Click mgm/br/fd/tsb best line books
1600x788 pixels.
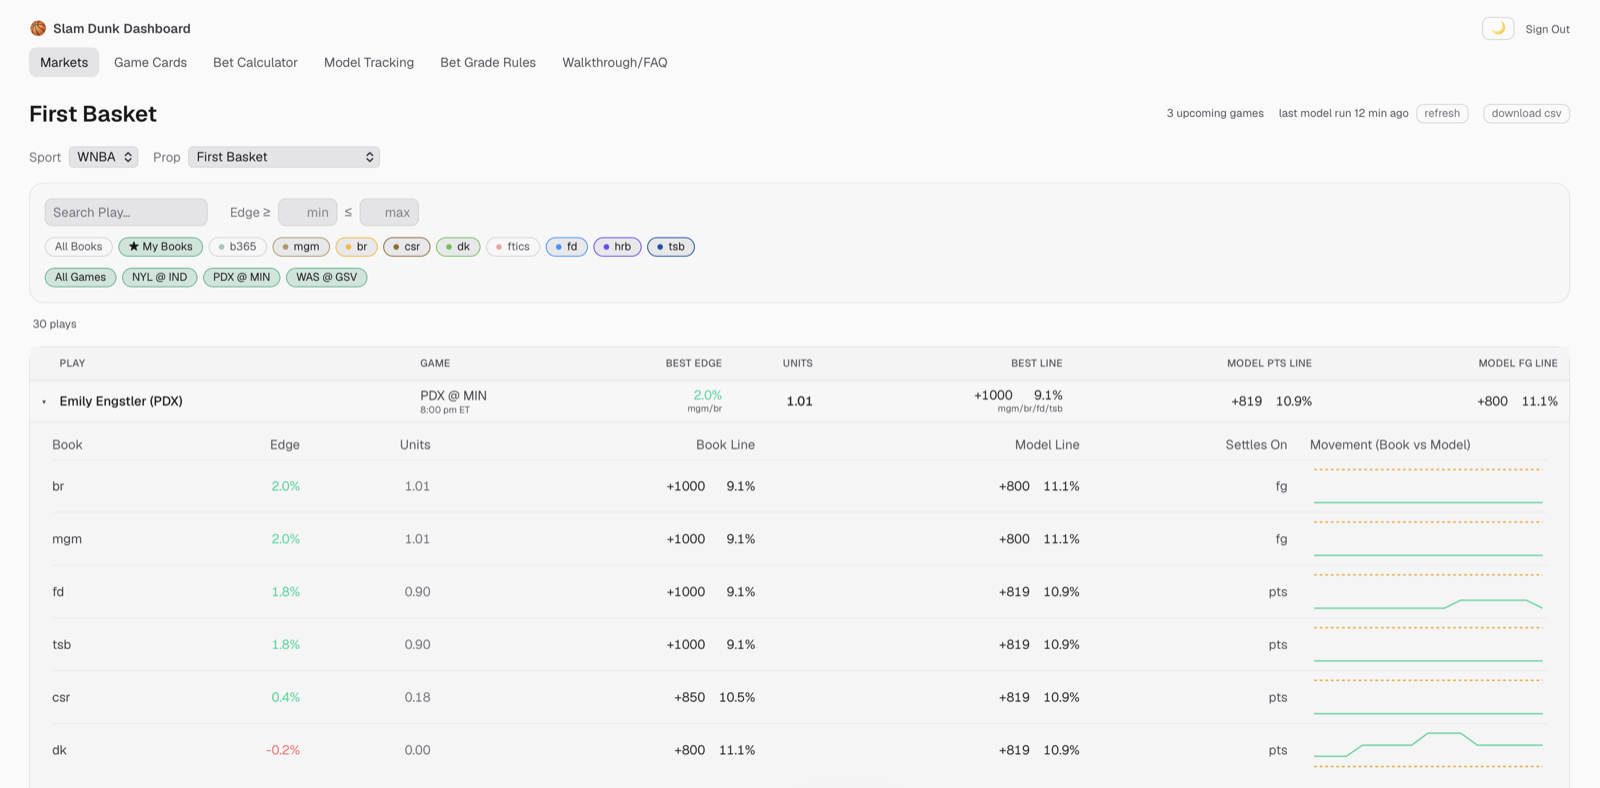point(1030,409)
